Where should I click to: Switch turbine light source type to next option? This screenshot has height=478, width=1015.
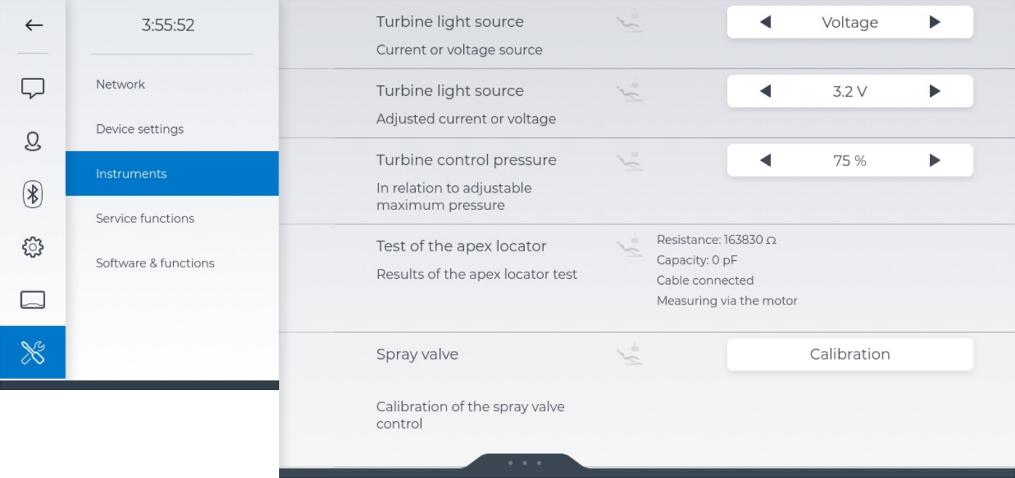coord(934,22)
